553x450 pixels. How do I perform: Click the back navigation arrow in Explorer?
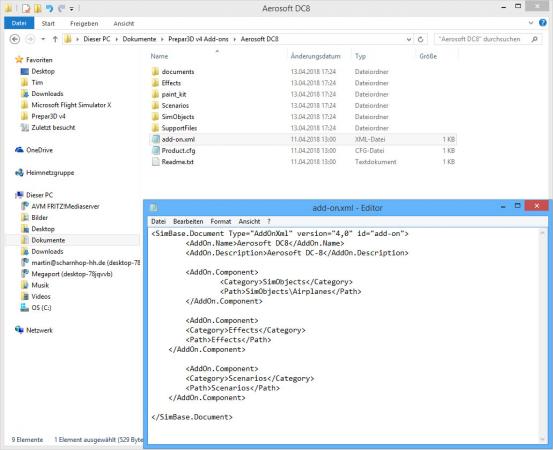[x=15, y=39]
